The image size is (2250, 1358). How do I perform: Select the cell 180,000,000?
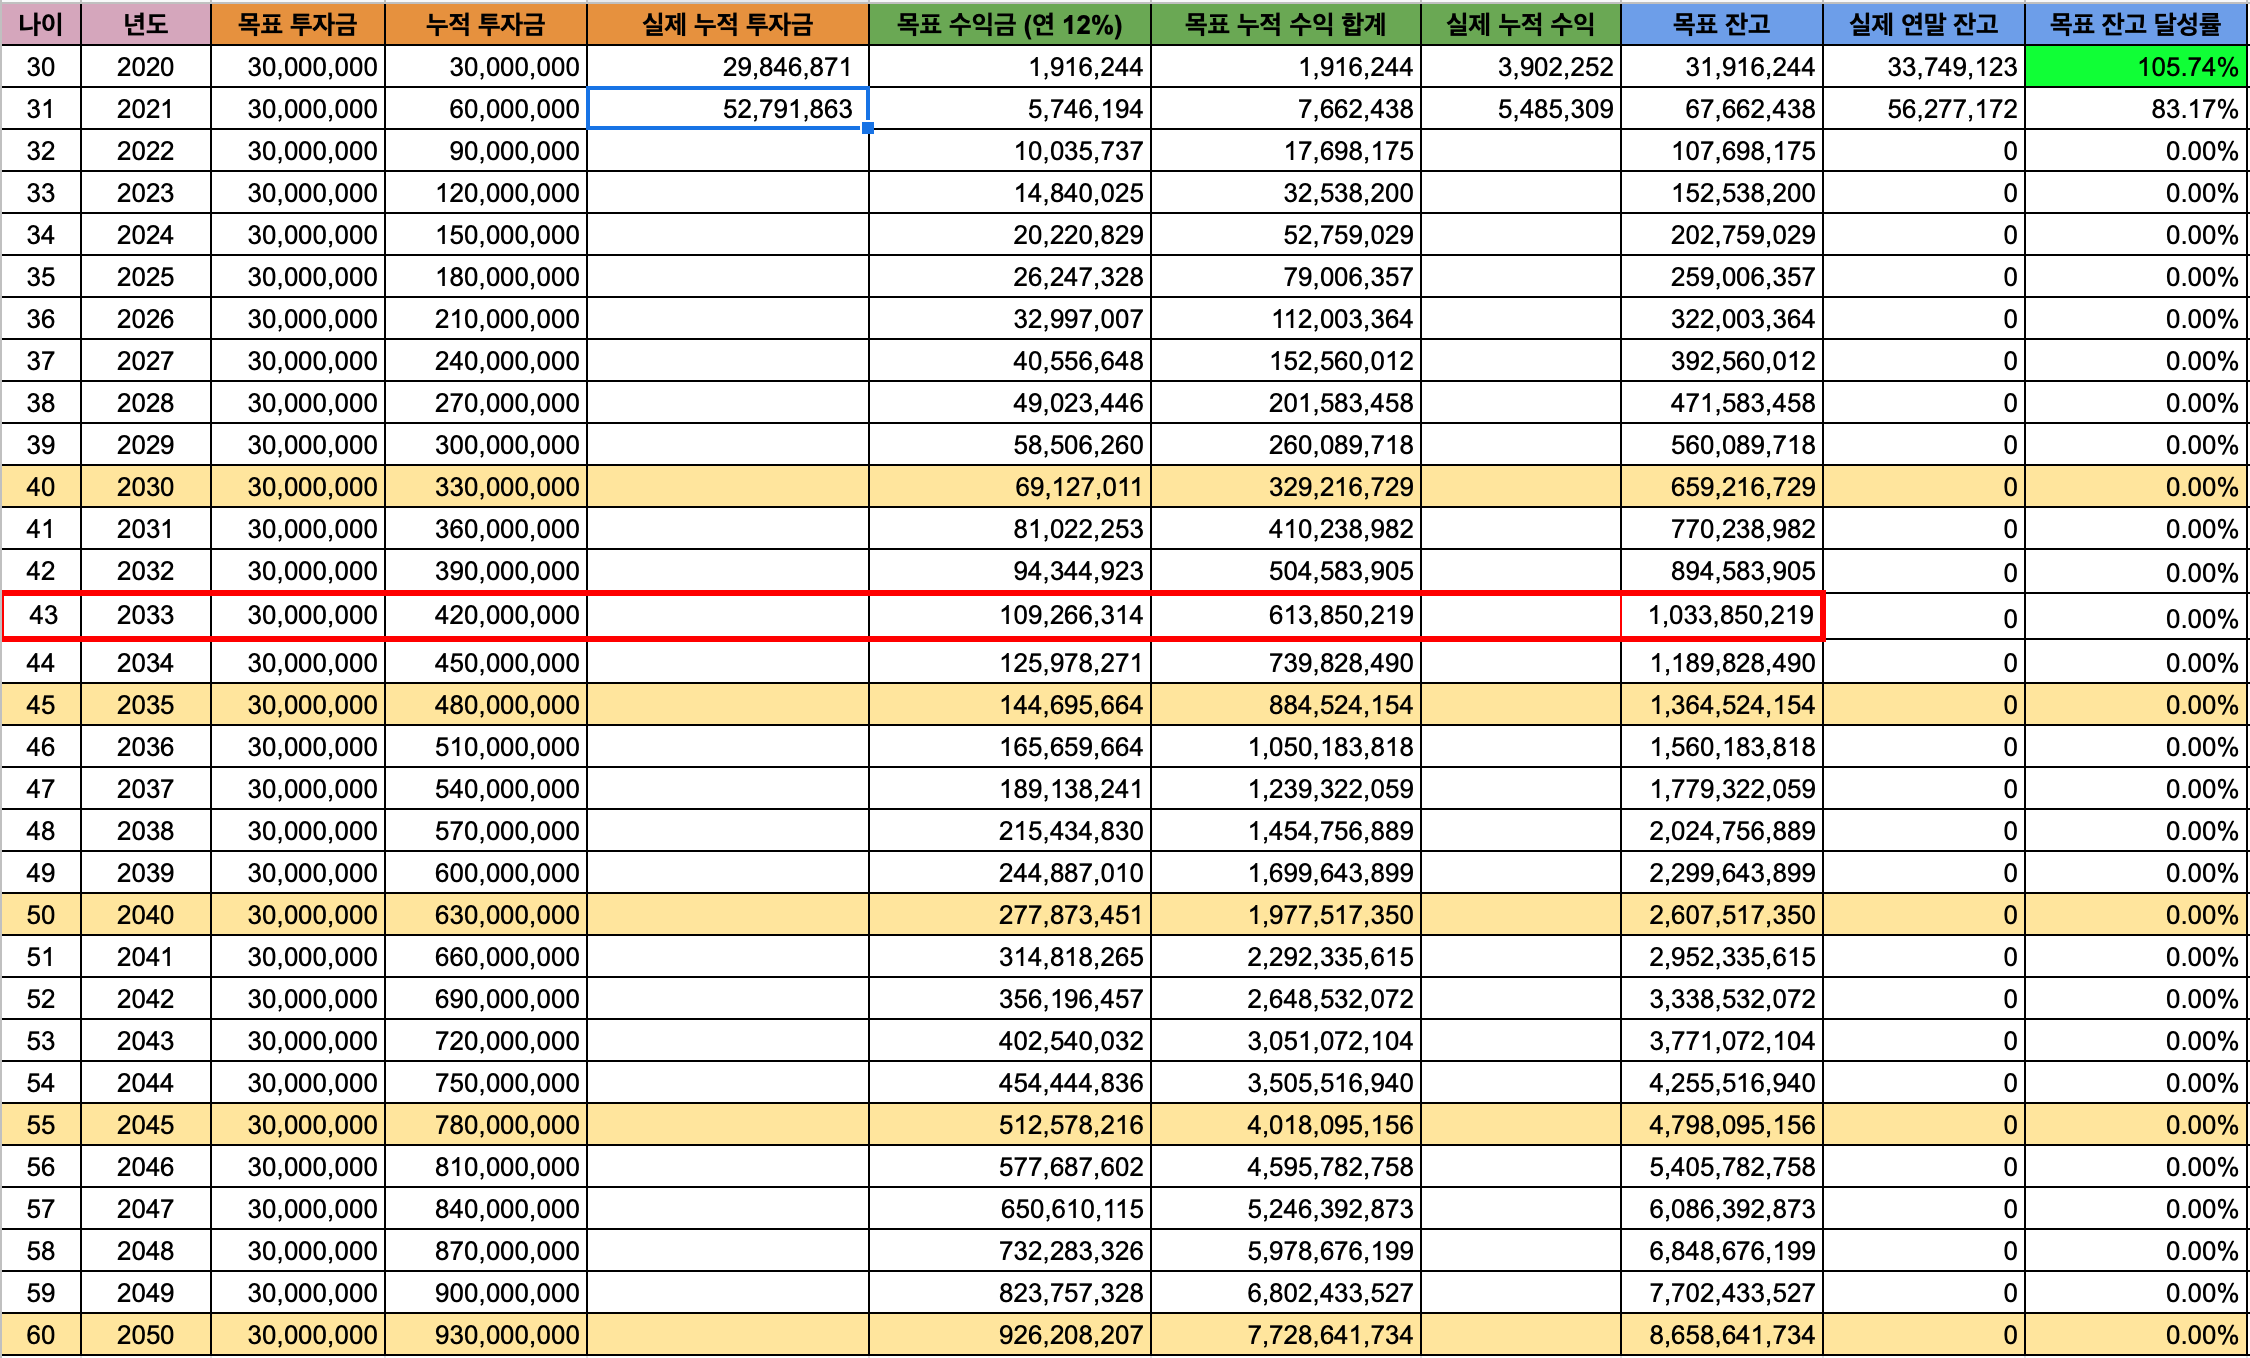click(486, 277)
